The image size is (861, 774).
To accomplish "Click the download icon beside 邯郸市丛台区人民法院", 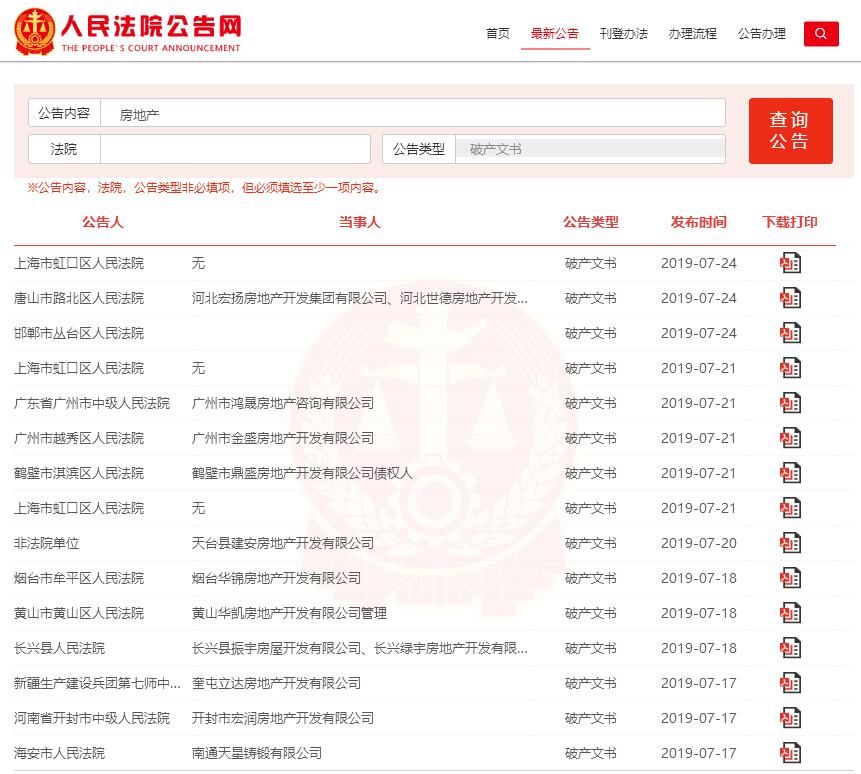I will pos(790,333).
